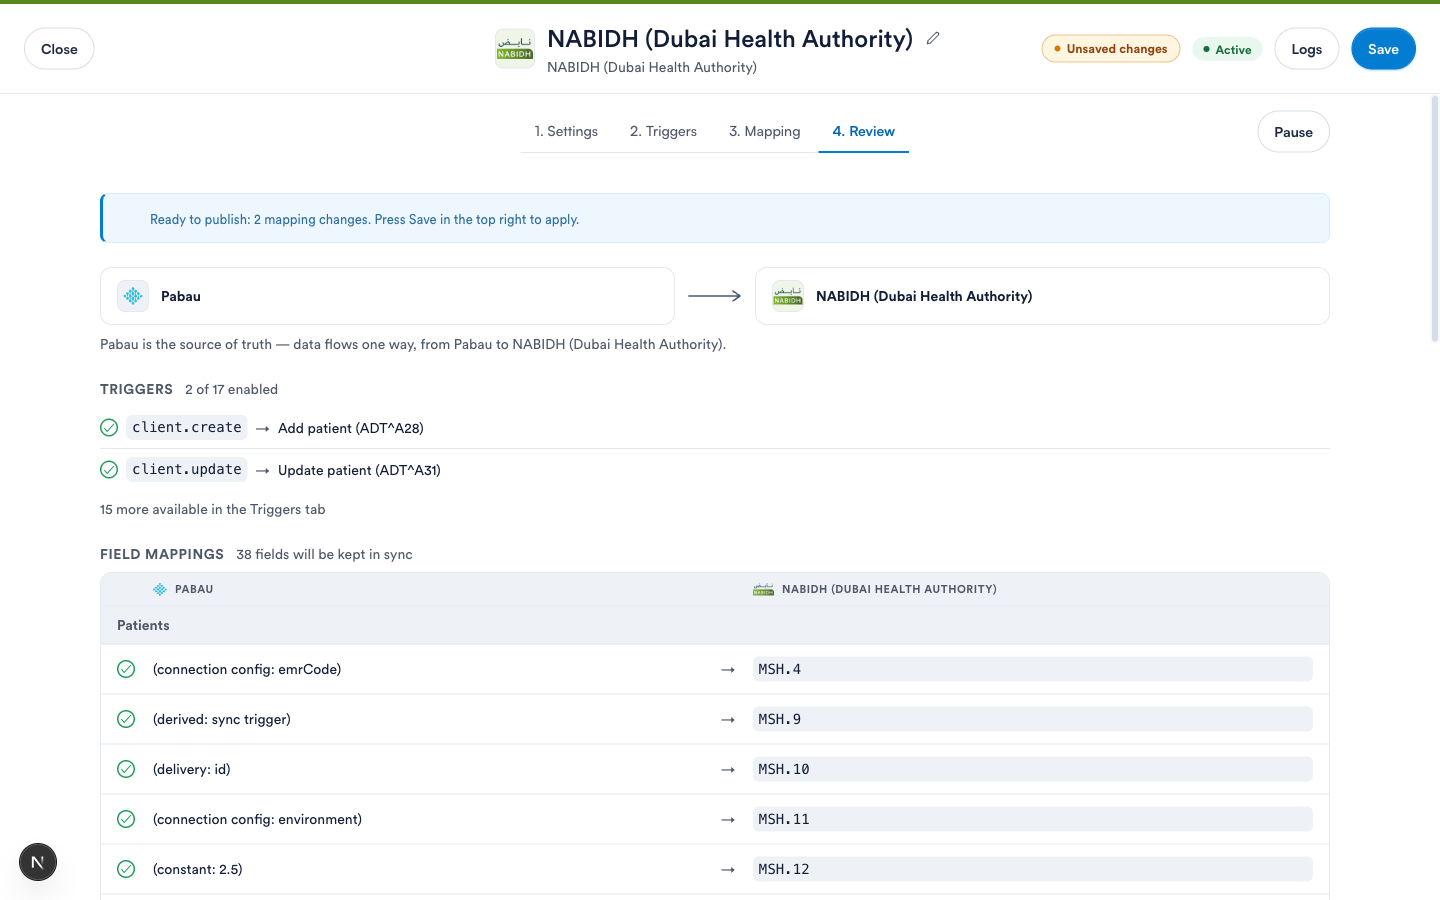Switch to the 2. Triggers tab
This screenshot has height=900, width=1440.
point(663,131)
